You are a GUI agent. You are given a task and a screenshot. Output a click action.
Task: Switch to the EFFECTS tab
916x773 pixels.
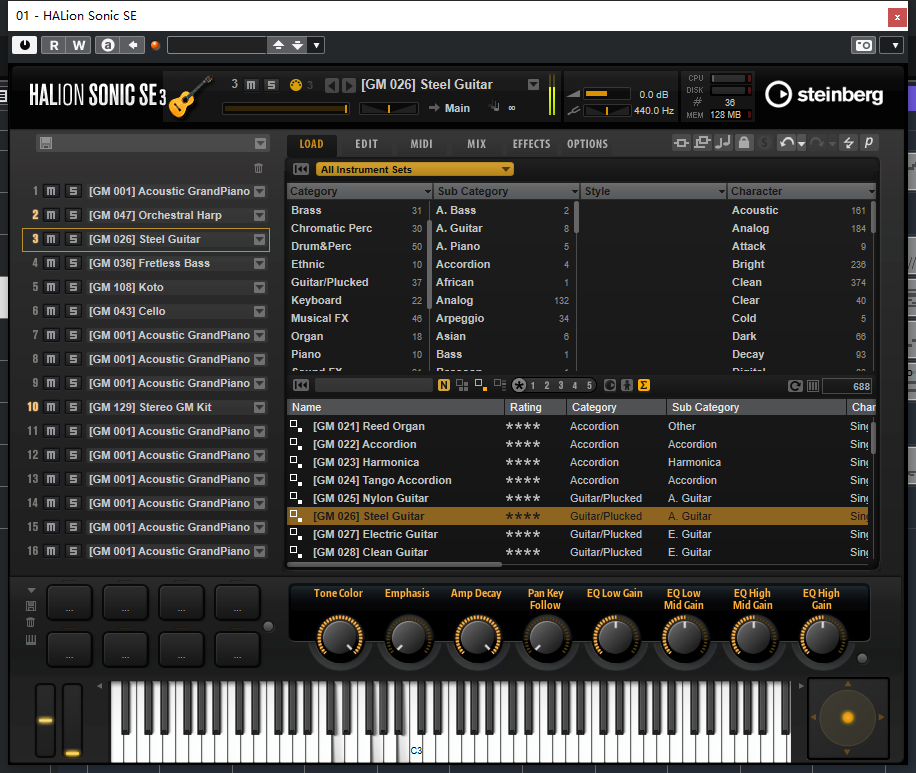click(x=531, y=144)
